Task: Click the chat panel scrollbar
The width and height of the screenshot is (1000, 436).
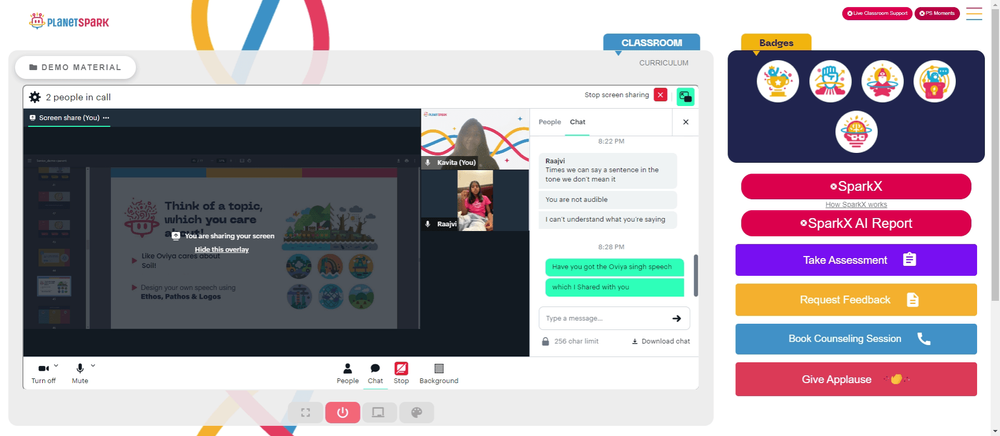Action: pyautogui.click(x=696, y=275)
